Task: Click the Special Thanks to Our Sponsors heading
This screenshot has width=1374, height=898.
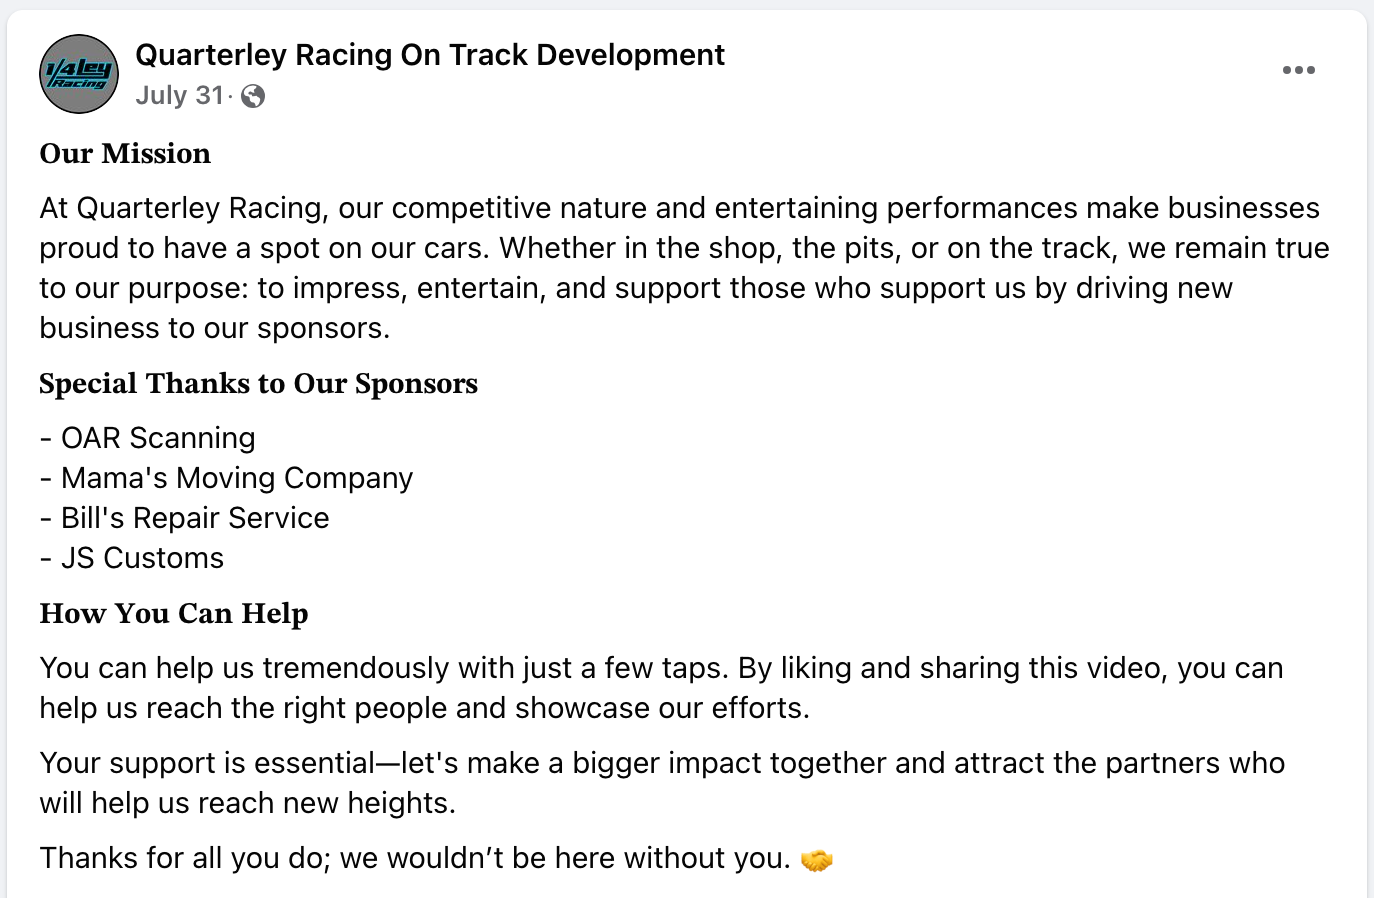Action: pos(258,383)
